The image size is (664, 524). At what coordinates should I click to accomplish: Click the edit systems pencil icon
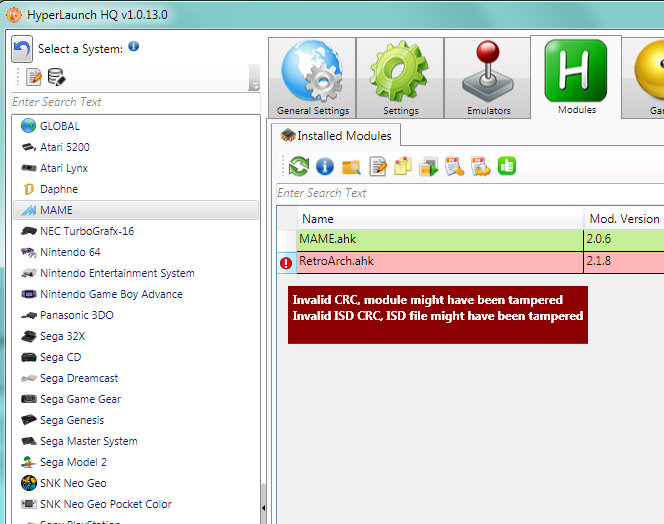coord(34,77)
